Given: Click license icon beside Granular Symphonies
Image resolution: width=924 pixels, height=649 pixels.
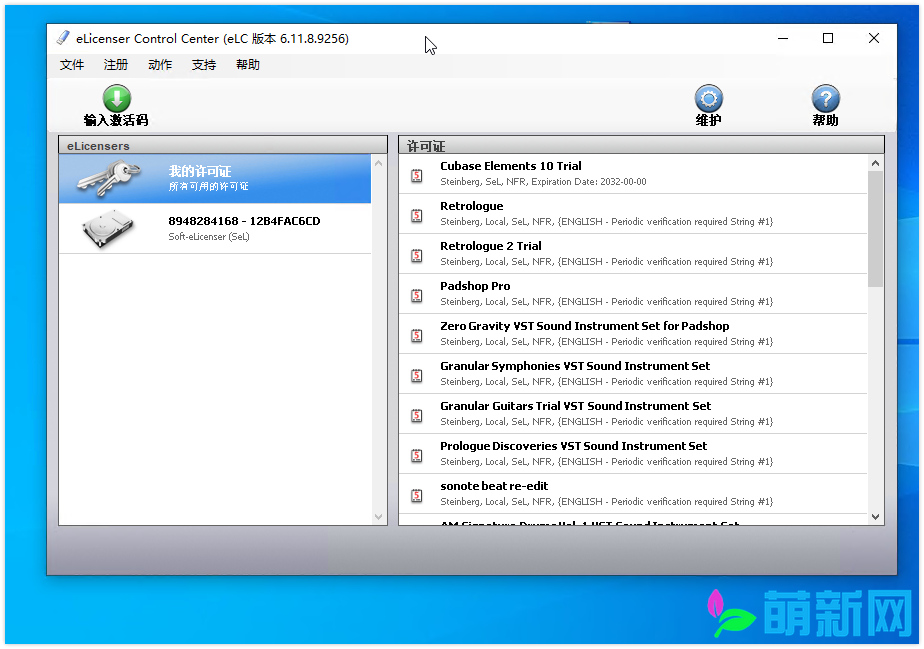Looking at the screenshot, I should [417, 375].
